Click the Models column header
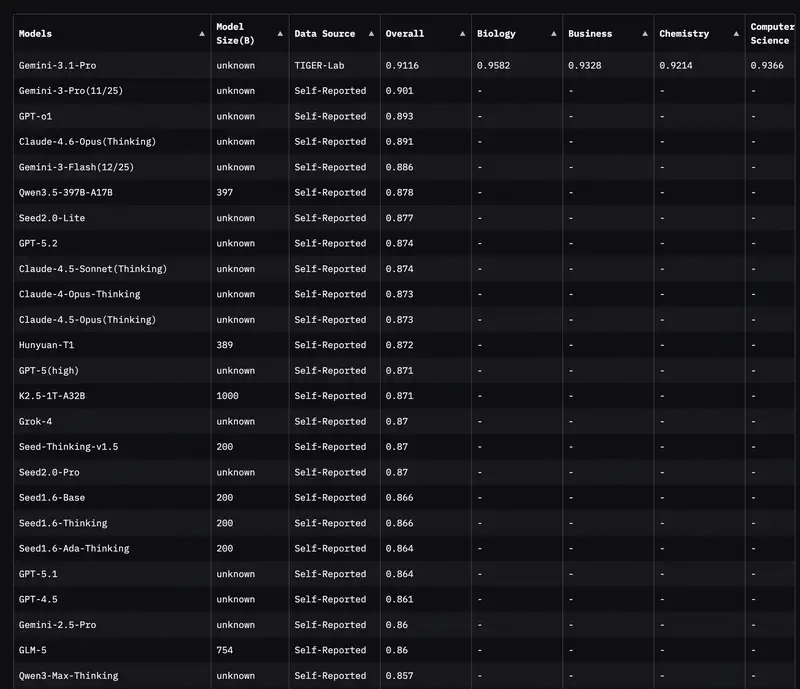 (x=34, y=33)
